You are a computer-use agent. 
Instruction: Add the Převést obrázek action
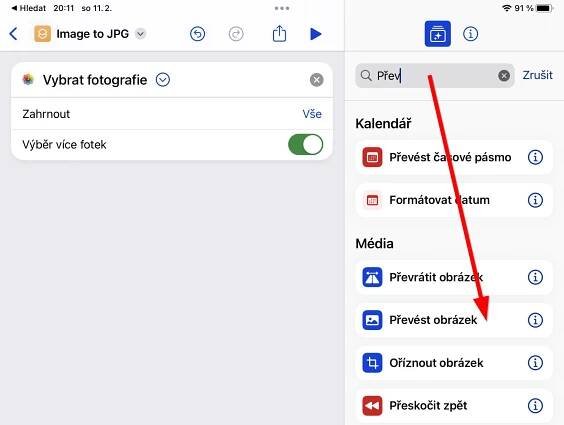[x=454, y=320]
